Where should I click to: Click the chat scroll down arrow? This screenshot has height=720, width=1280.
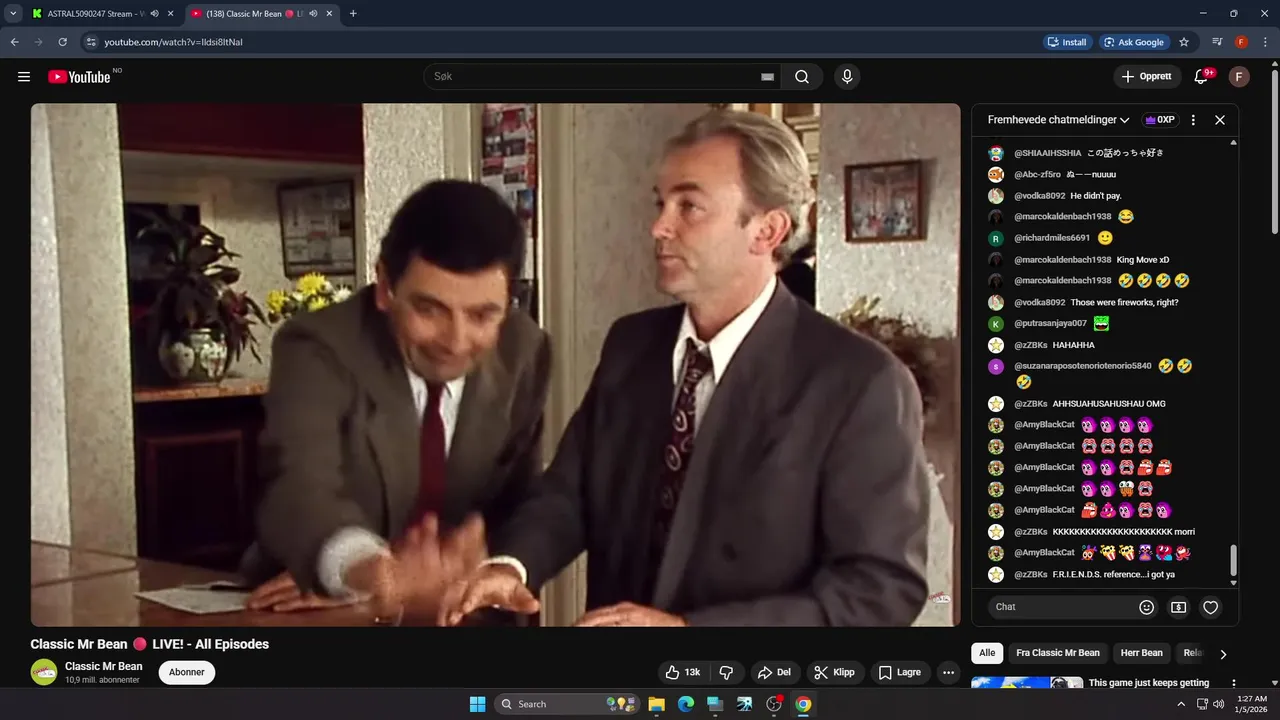1233,583
